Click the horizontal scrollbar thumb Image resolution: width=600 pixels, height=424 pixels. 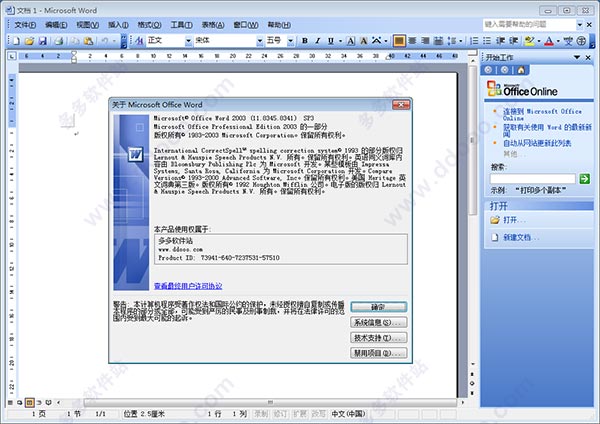tap(270, 403)
